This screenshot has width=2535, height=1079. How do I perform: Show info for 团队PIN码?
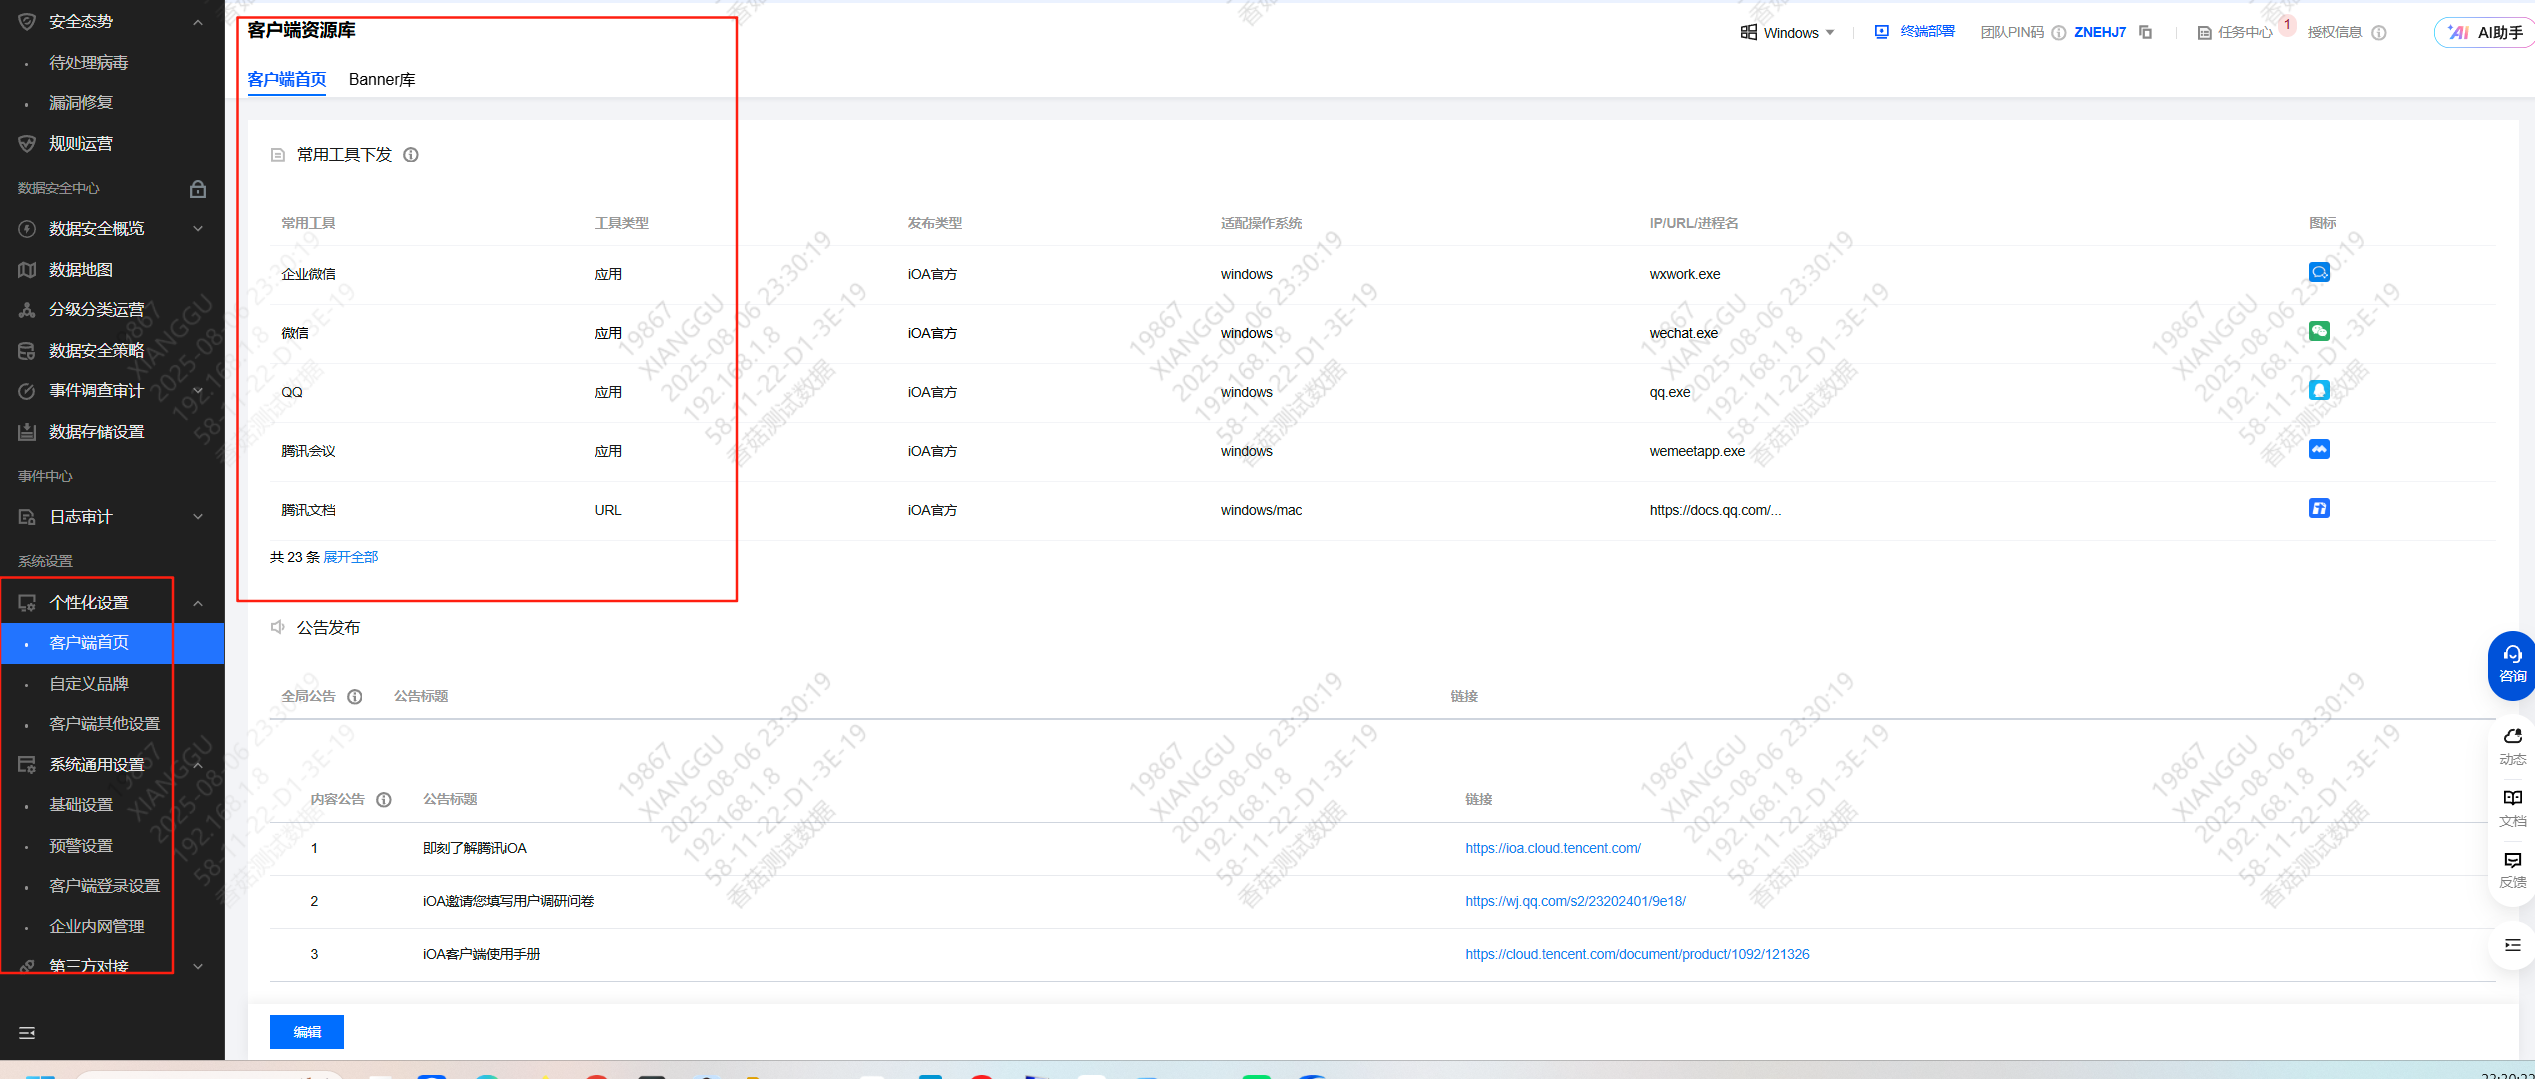pos(2058,33)
